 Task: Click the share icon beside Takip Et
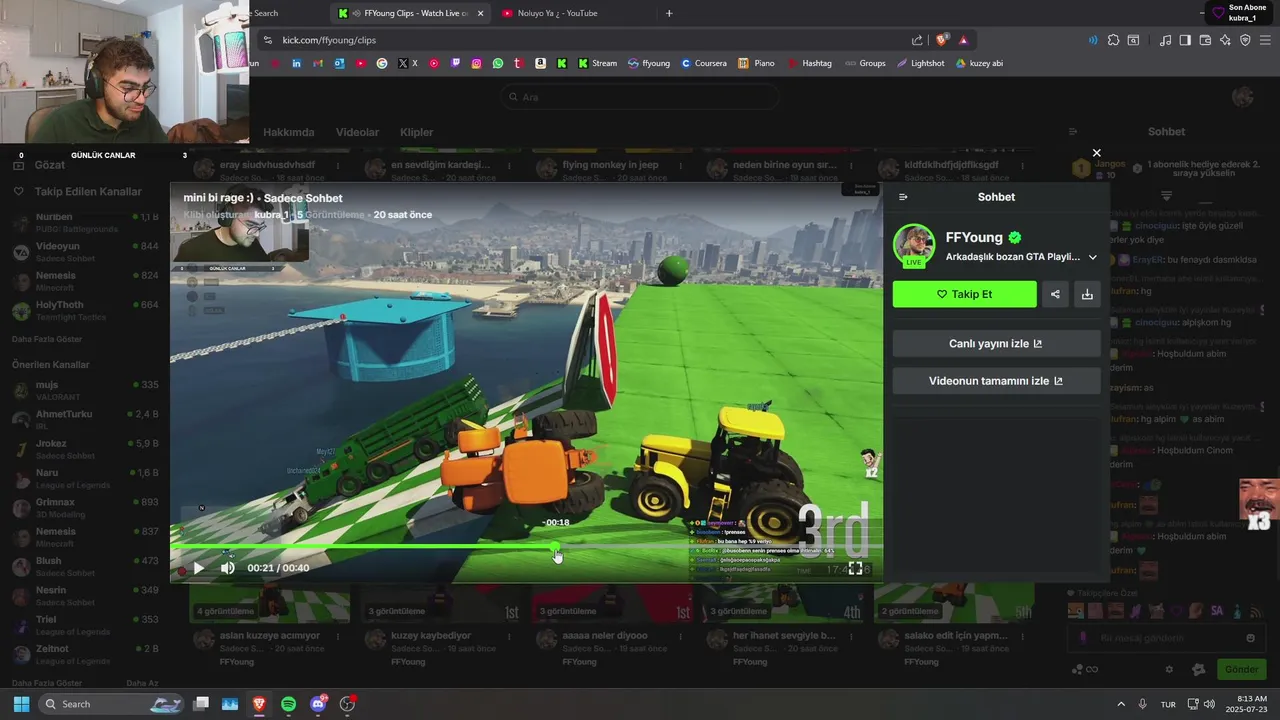pyautogui.click(x=1055, y=294)
